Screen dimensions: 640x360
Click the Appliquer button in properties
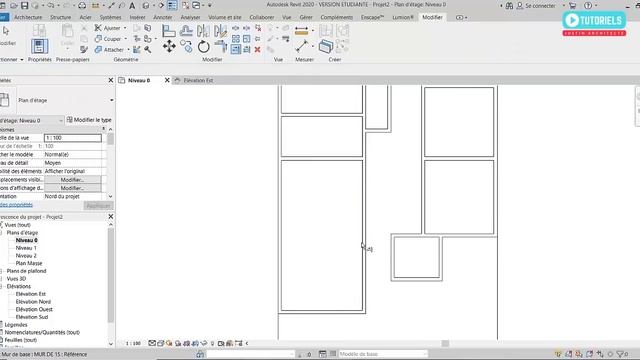coord(98,206)
